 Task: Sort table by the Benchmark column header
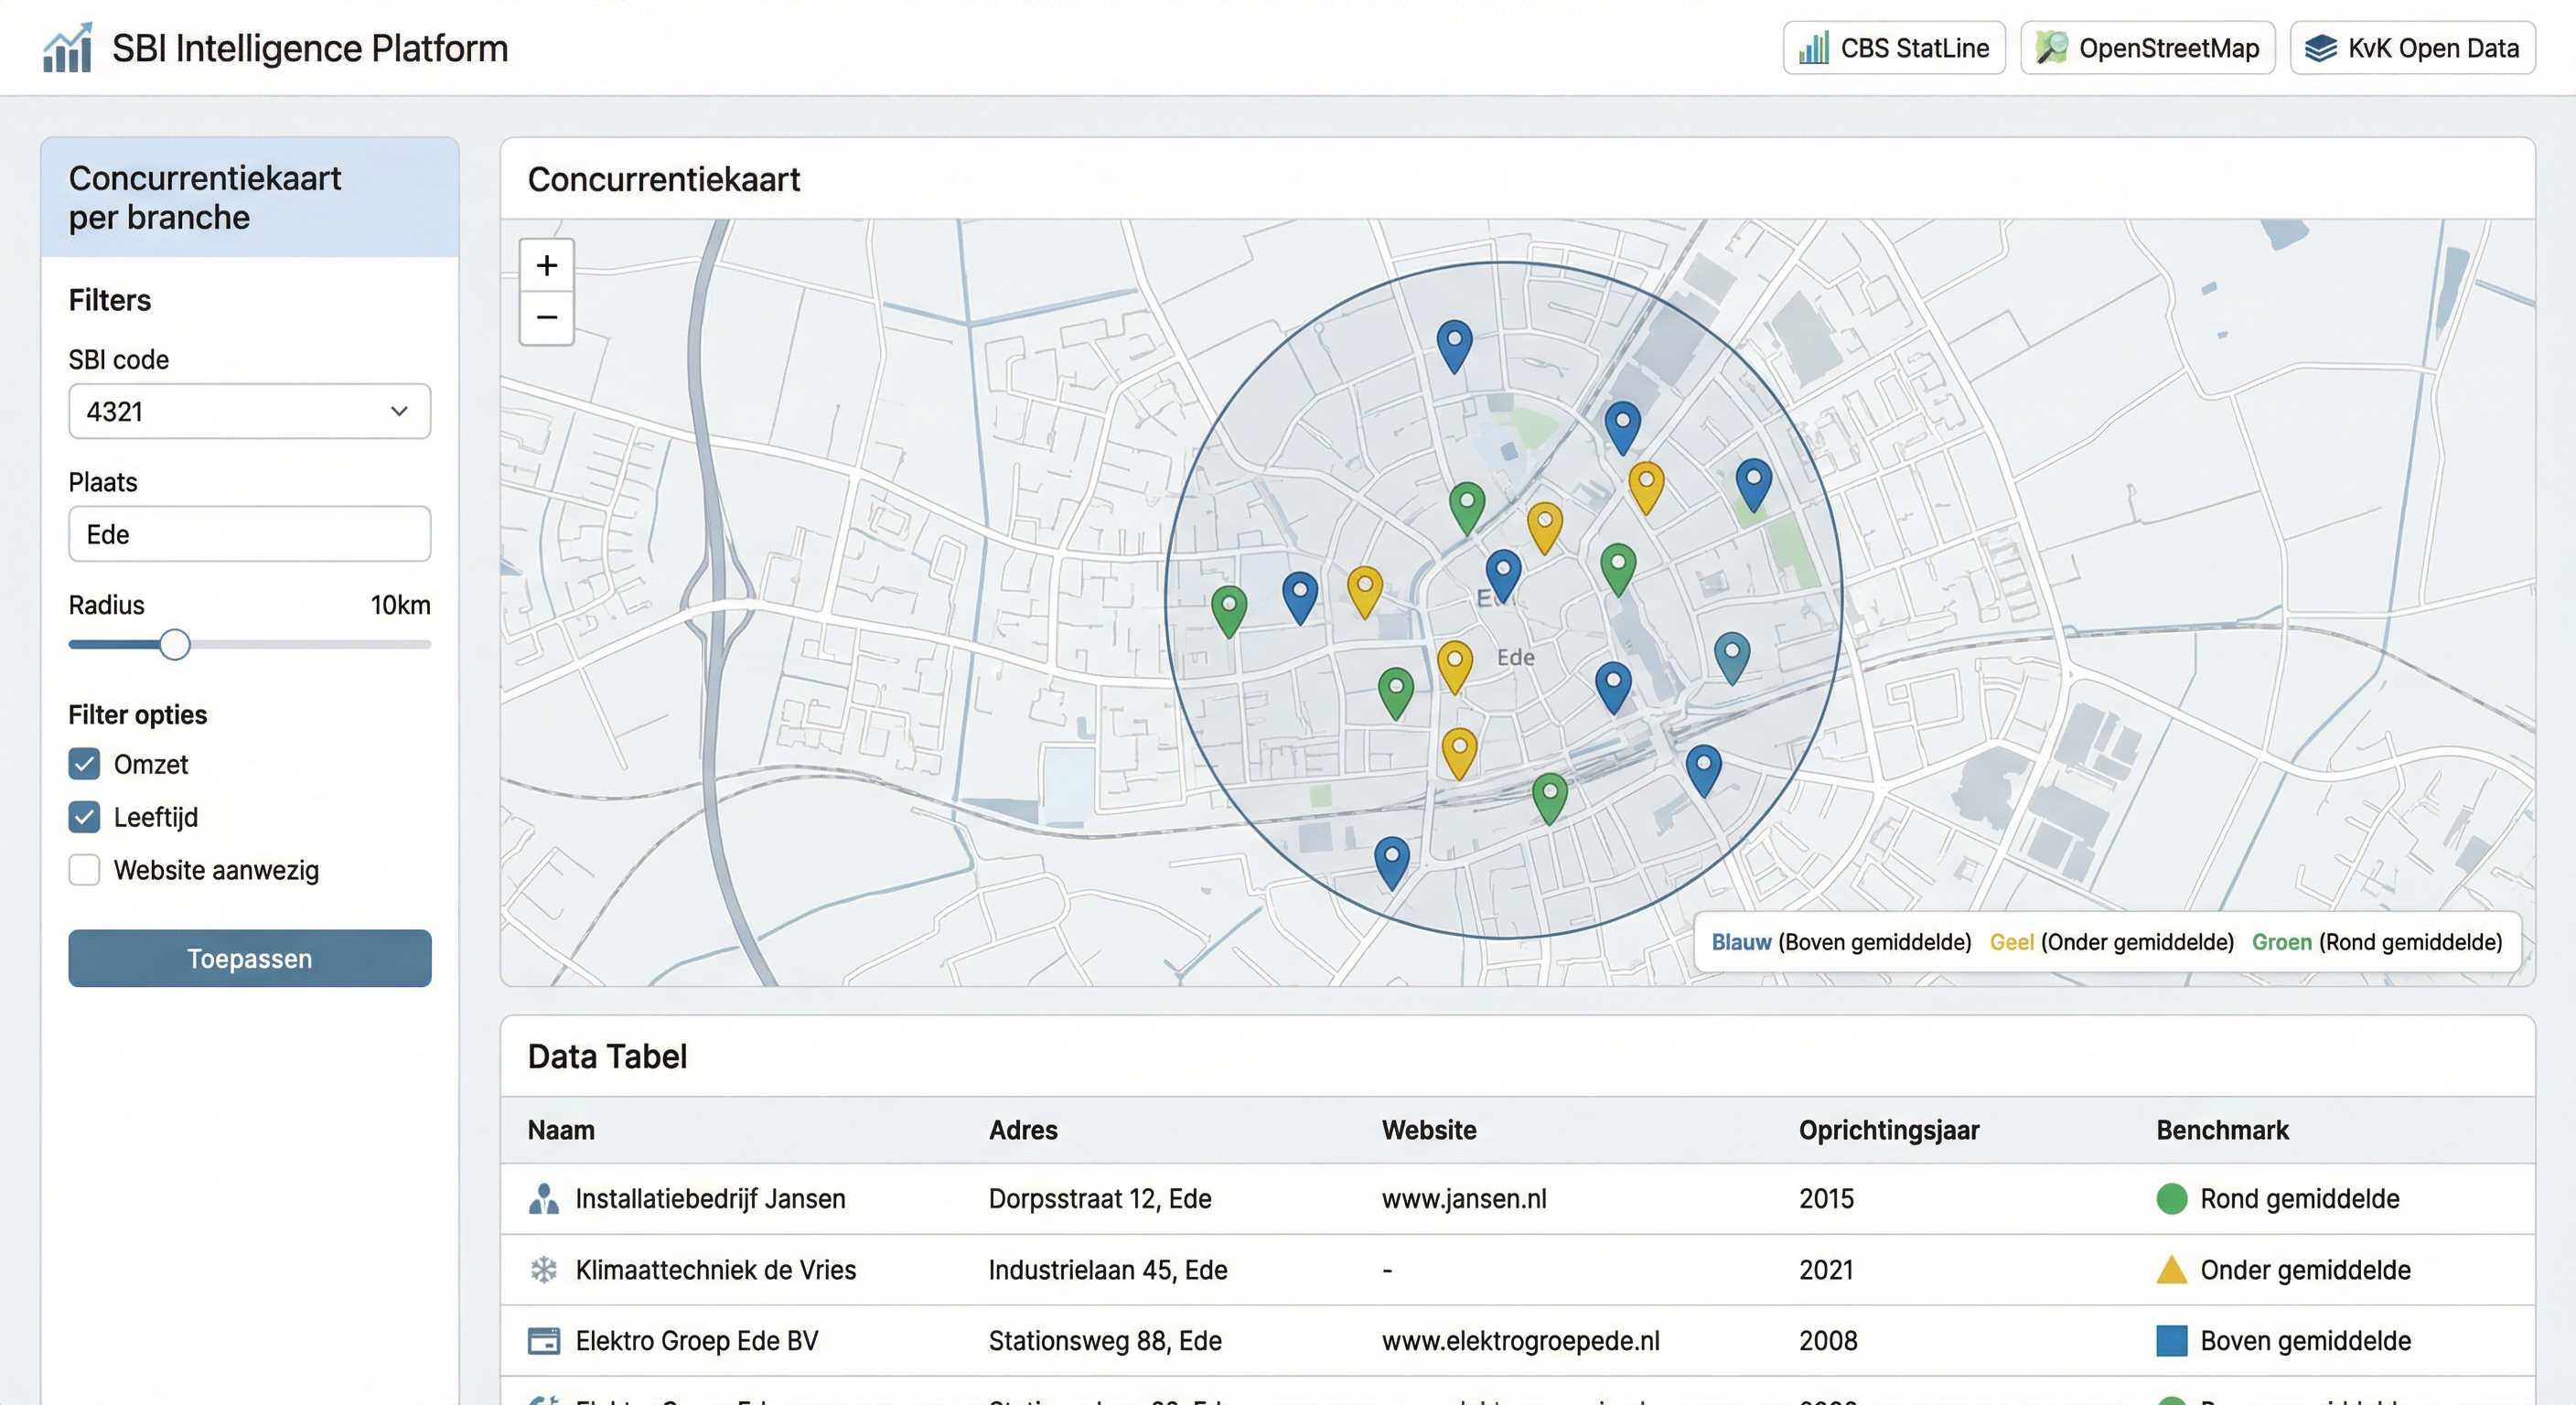tap(2222, 1130)
